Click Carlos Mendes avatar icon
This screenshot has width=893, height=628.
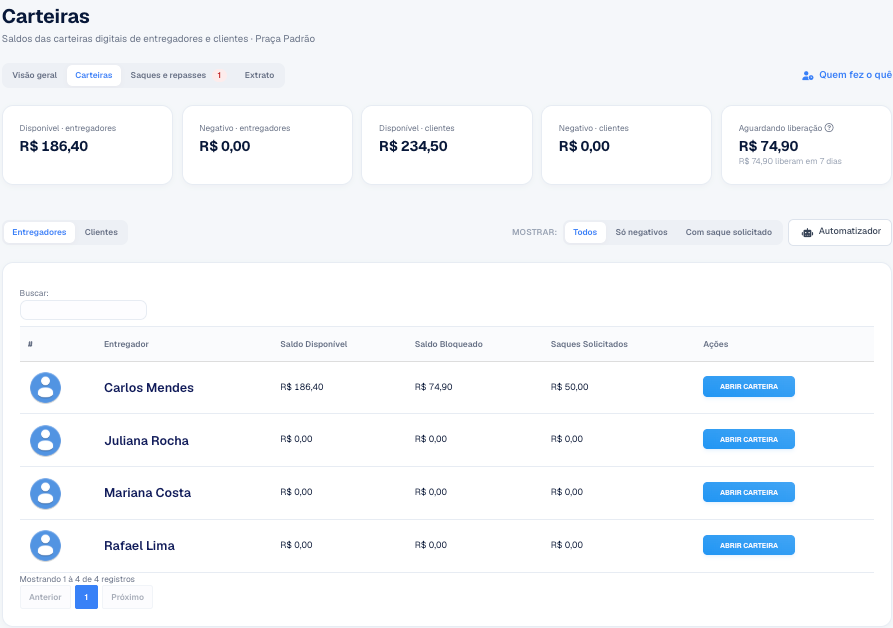pos(46,388)
